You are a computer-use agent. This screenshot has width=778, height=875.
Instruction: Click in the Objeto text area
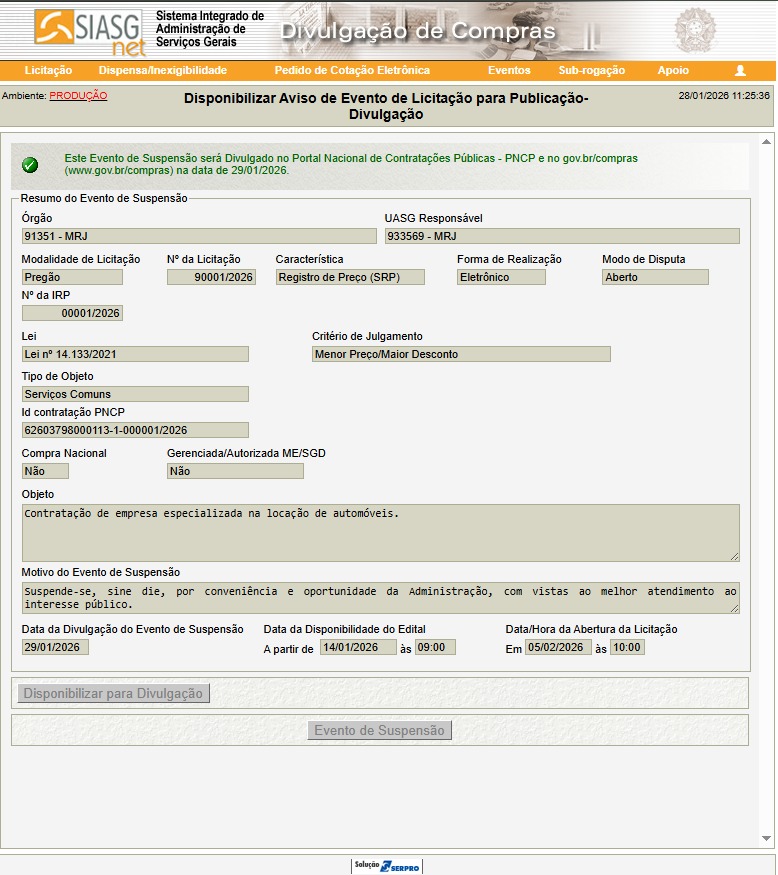point(380,532)
